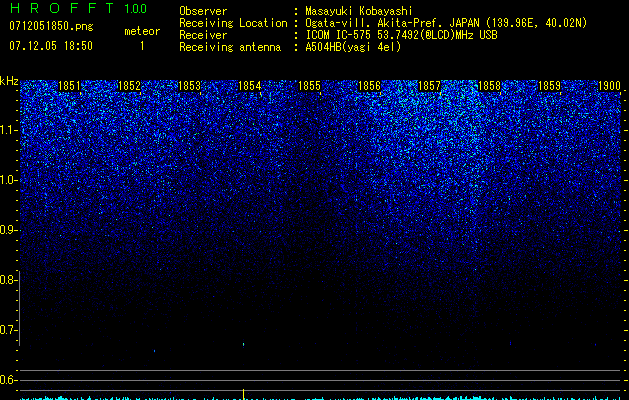Select the filename 0712051850.png
The width and height of the screenshot is (629, 400).
51,26
